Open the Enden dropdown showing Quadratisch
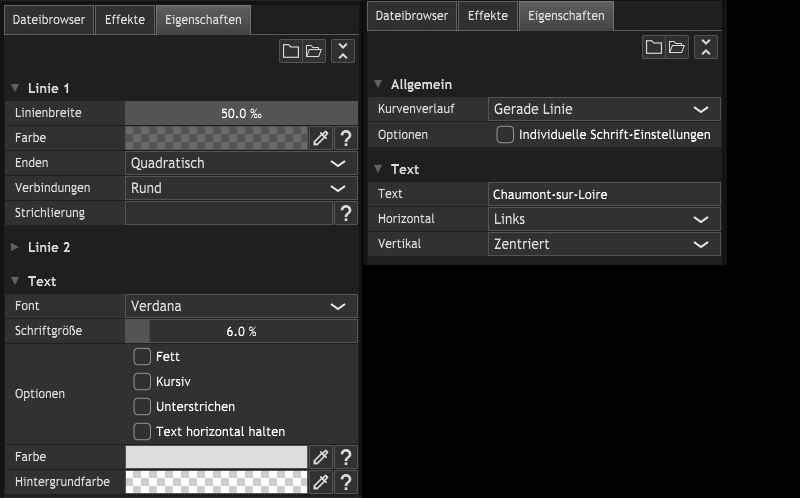The height and width of the screenshot is (498, 800). click(x=241, y=163)
